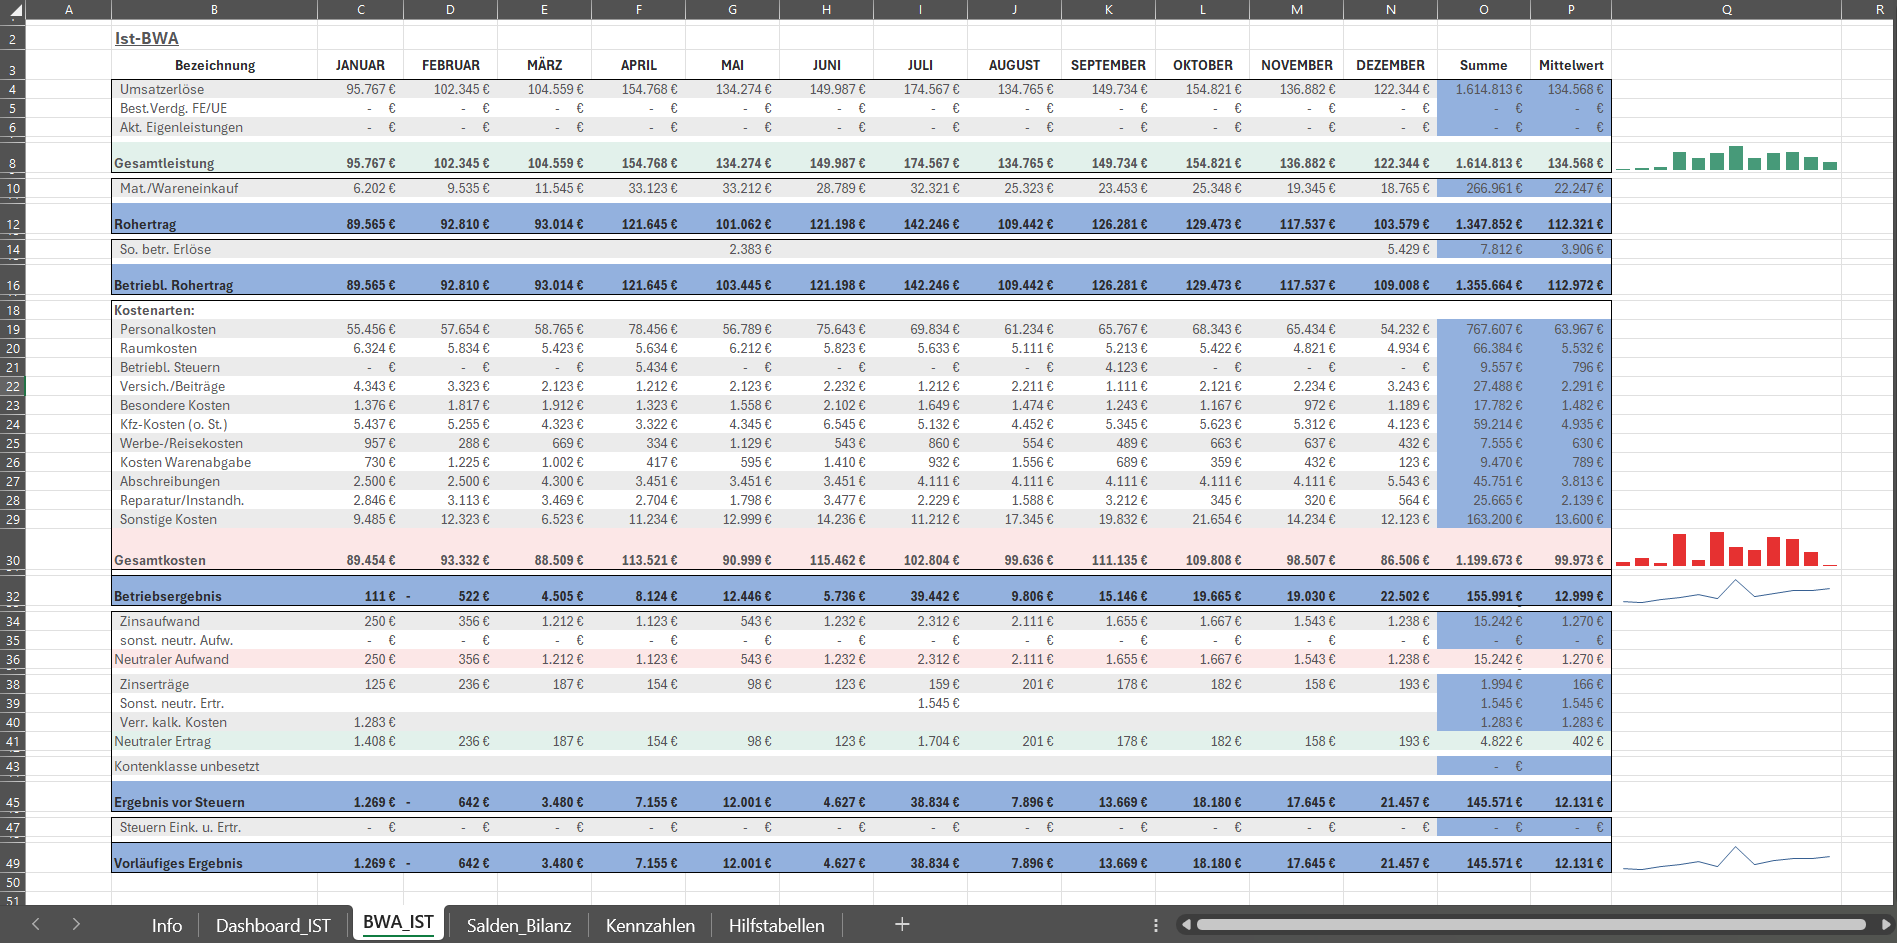Click the Ist-BWA title link

tap(147, 39)
